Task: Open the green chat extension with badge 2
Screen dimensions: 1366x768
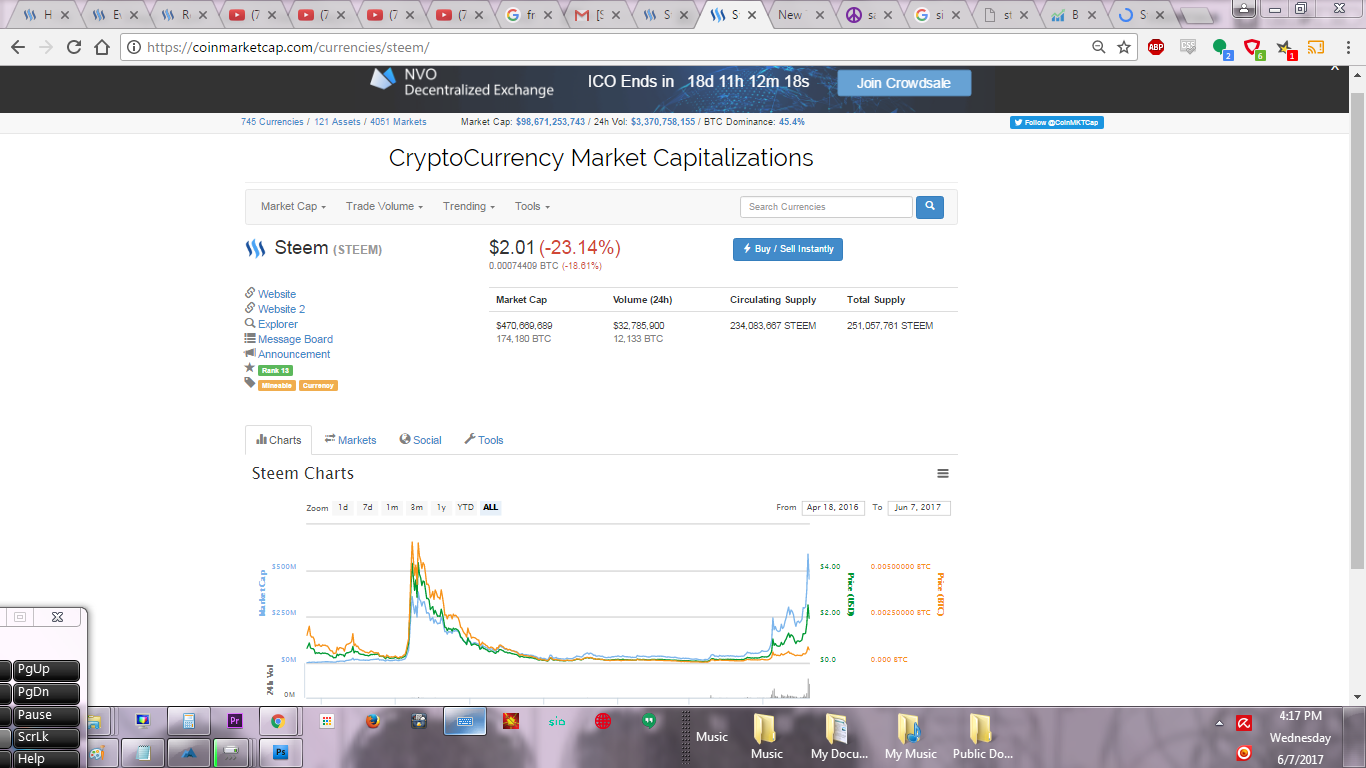Action: [1221, 48]
